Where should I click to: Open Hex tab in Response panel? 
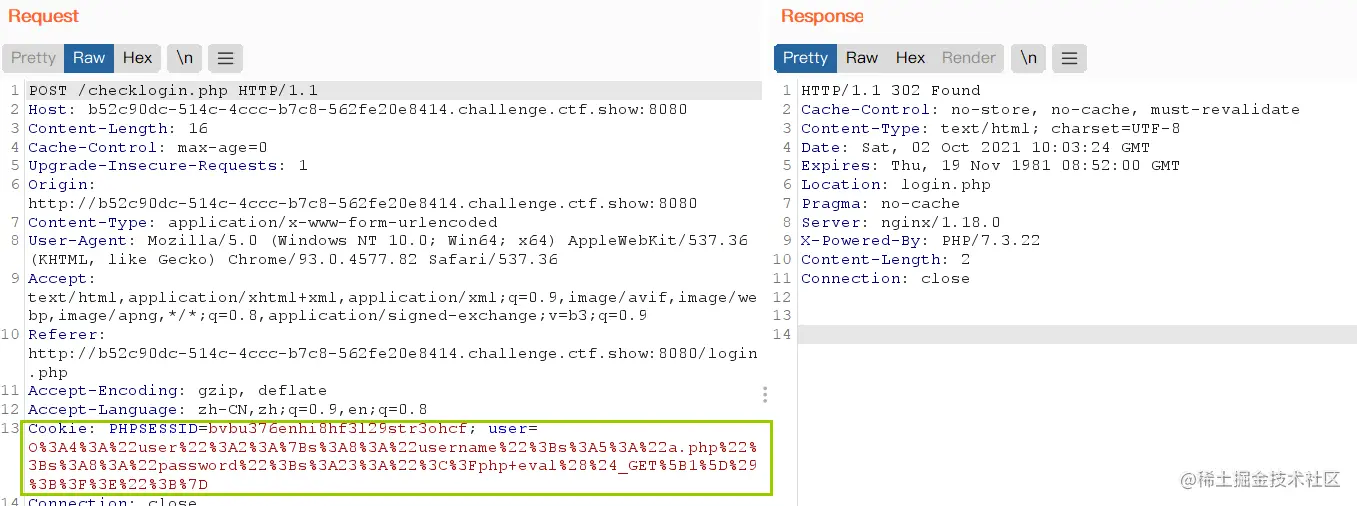[910, 58]
